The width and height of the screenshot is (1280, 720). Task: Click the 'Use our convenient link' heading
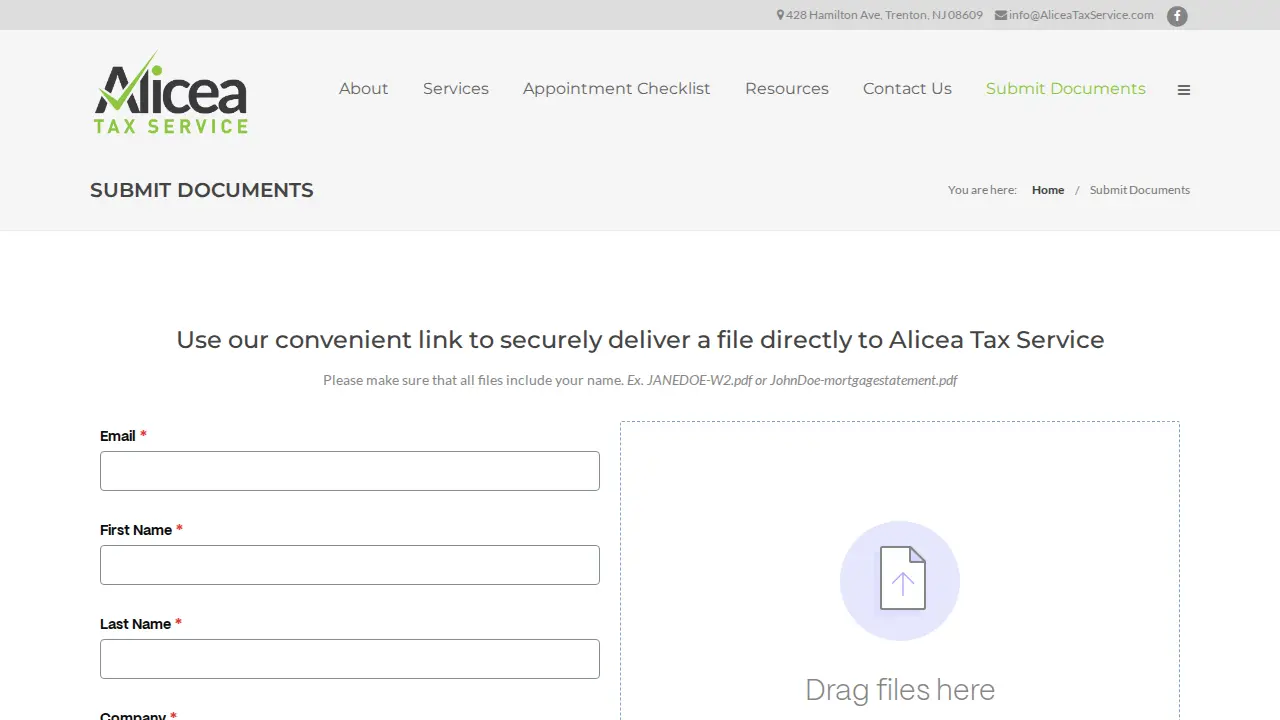640,340
